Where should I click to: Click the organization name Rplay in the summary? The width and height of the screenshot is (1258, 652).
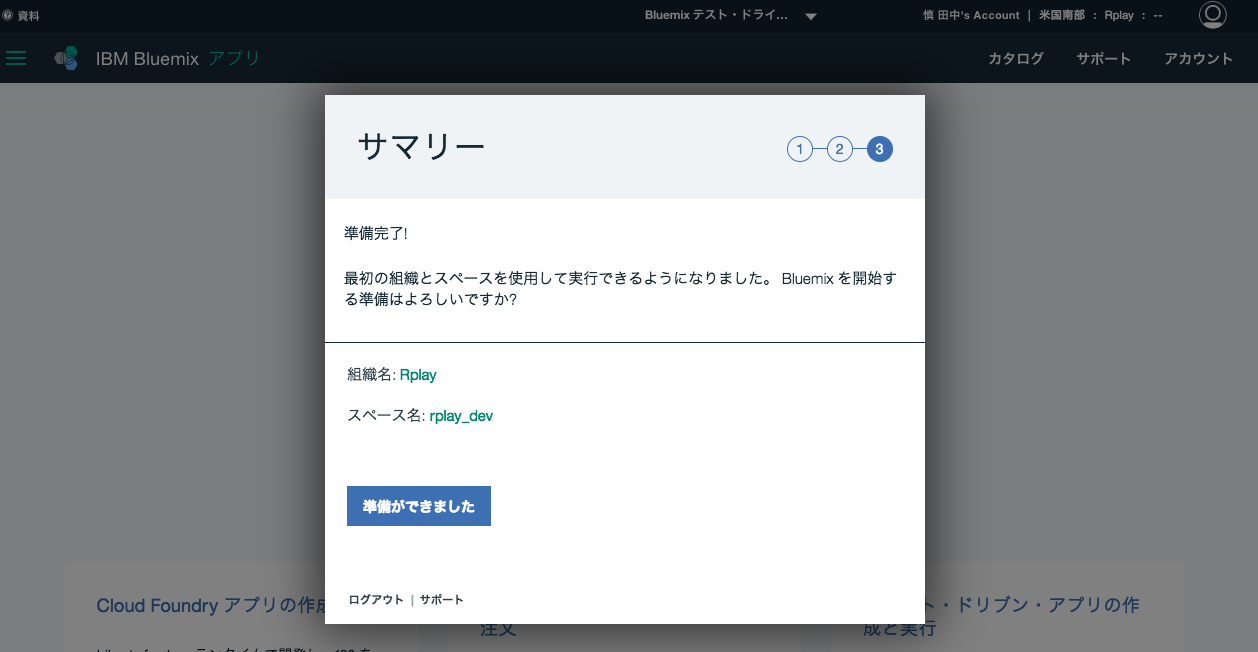(x=418, y=375)
